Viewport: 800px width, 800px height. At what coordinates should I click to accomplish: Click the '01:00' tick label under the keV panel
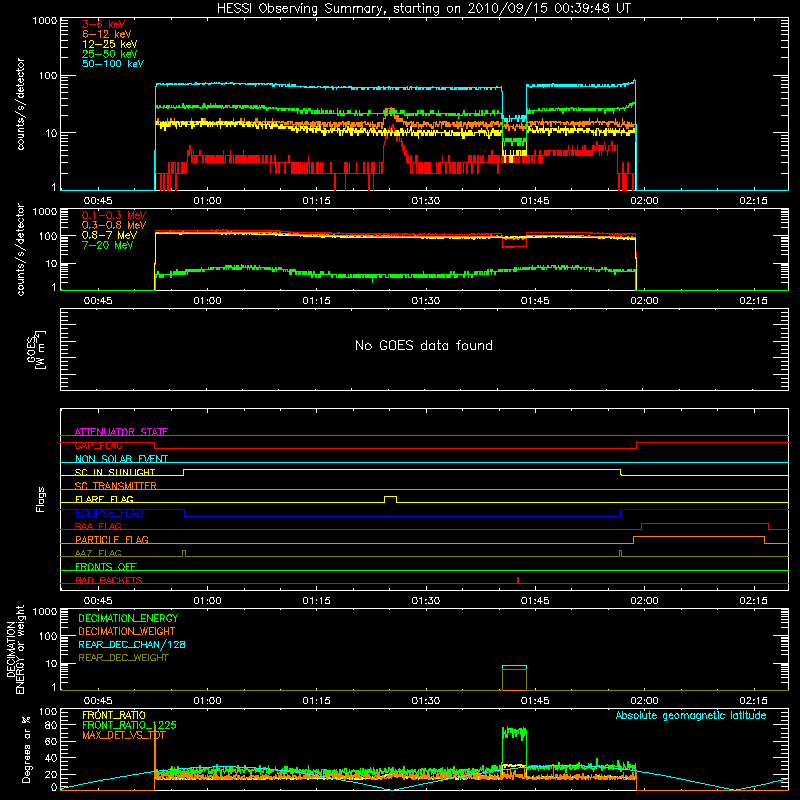207,201
